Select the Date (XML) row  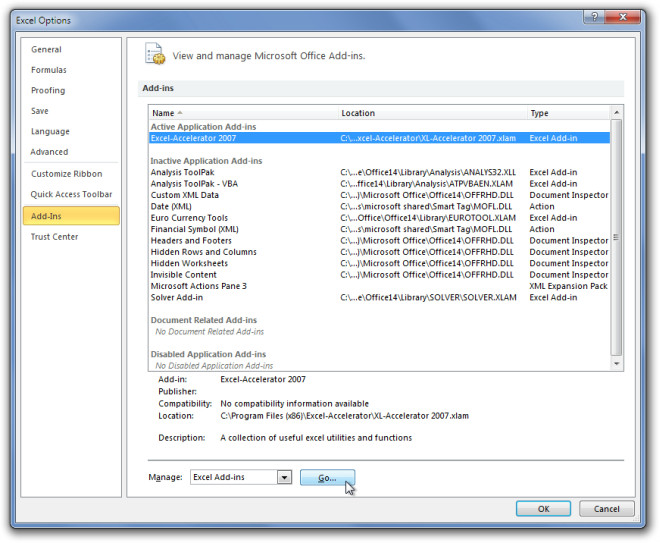[379, 206]
